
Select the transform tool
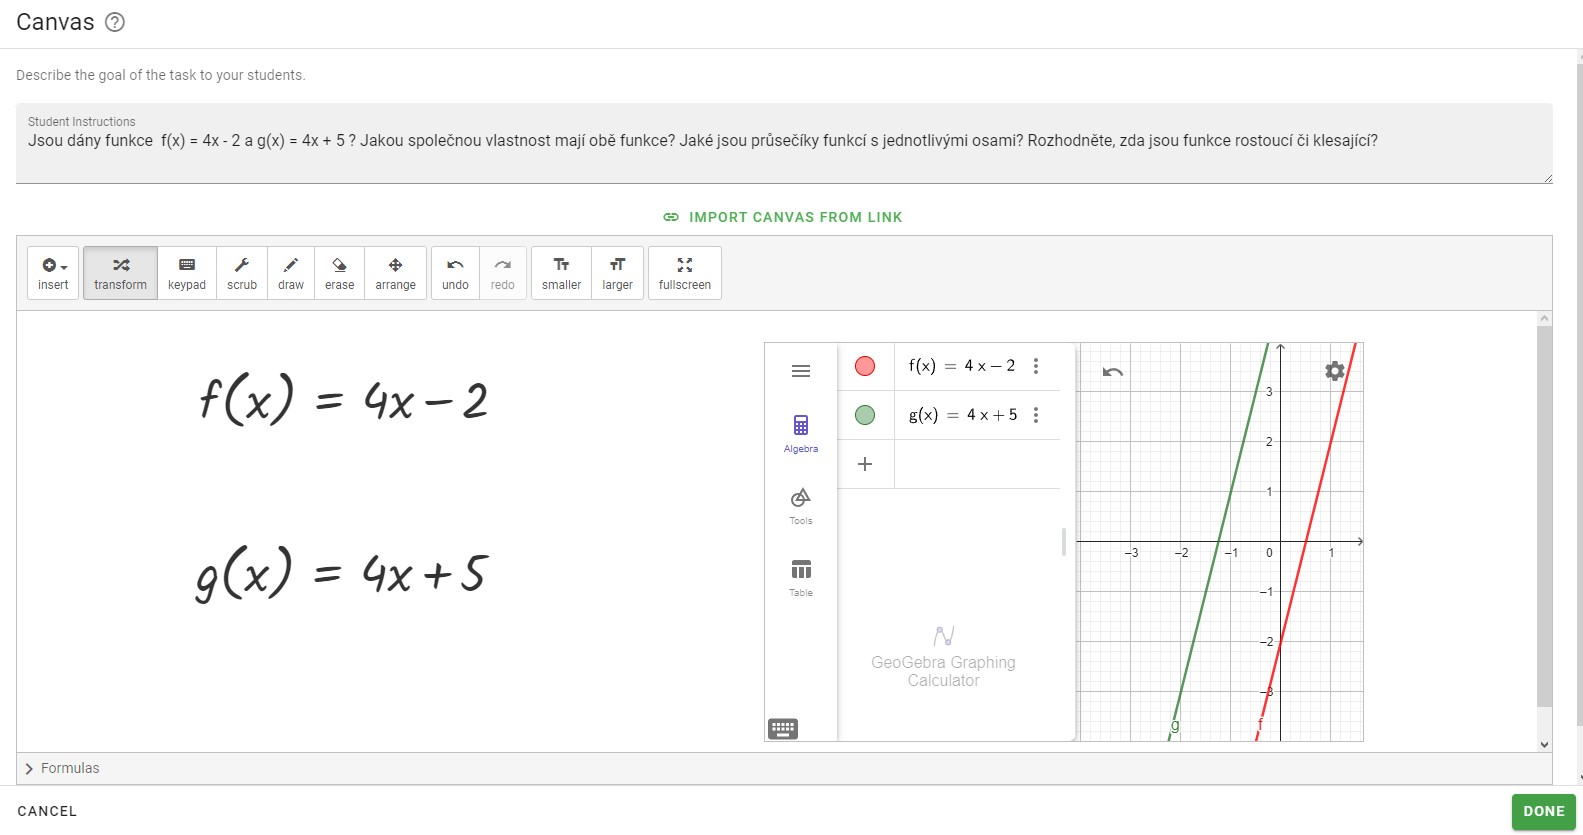[x=120, y=273]
